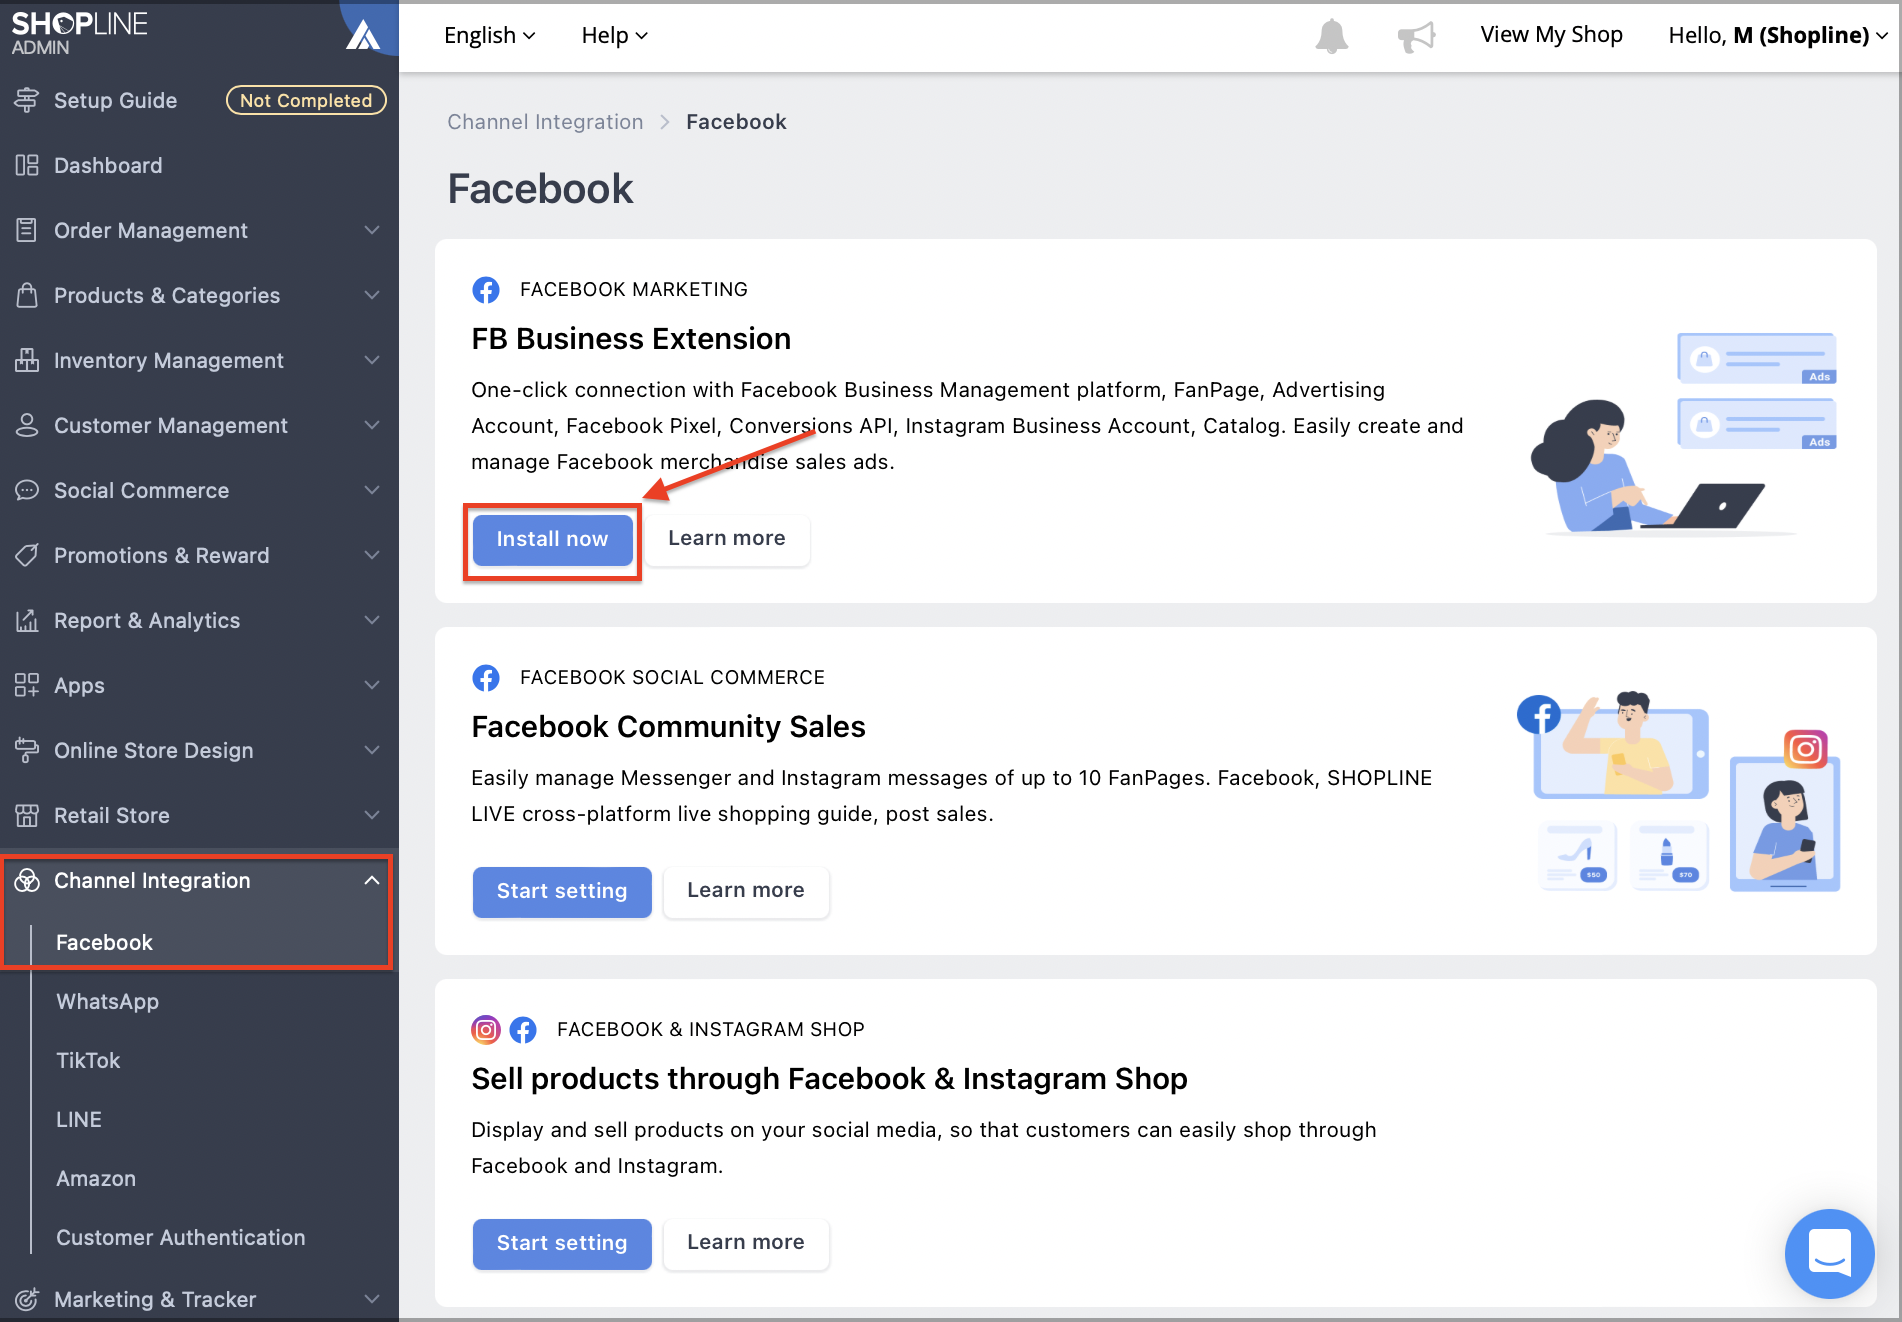This screenshot has width=1902, height=1322.
Task: Open the Help dropdown menu
Action: click(615, 35)
